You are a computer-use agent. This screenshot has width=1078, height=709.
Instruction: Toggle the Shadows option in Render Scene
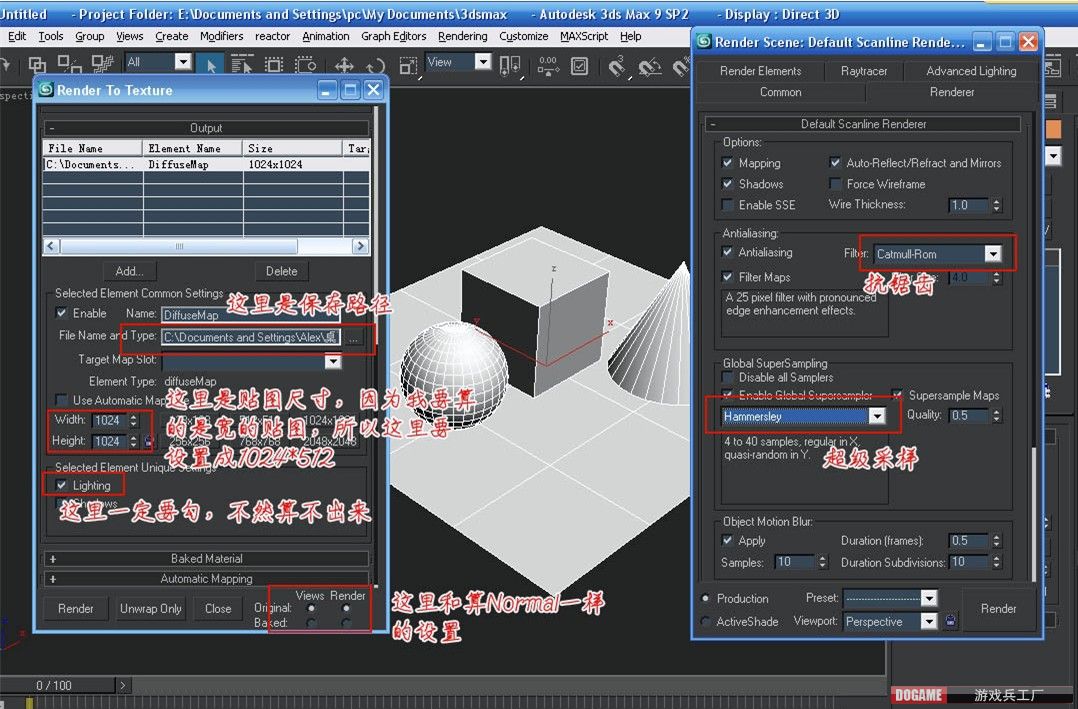click(727, 184)
